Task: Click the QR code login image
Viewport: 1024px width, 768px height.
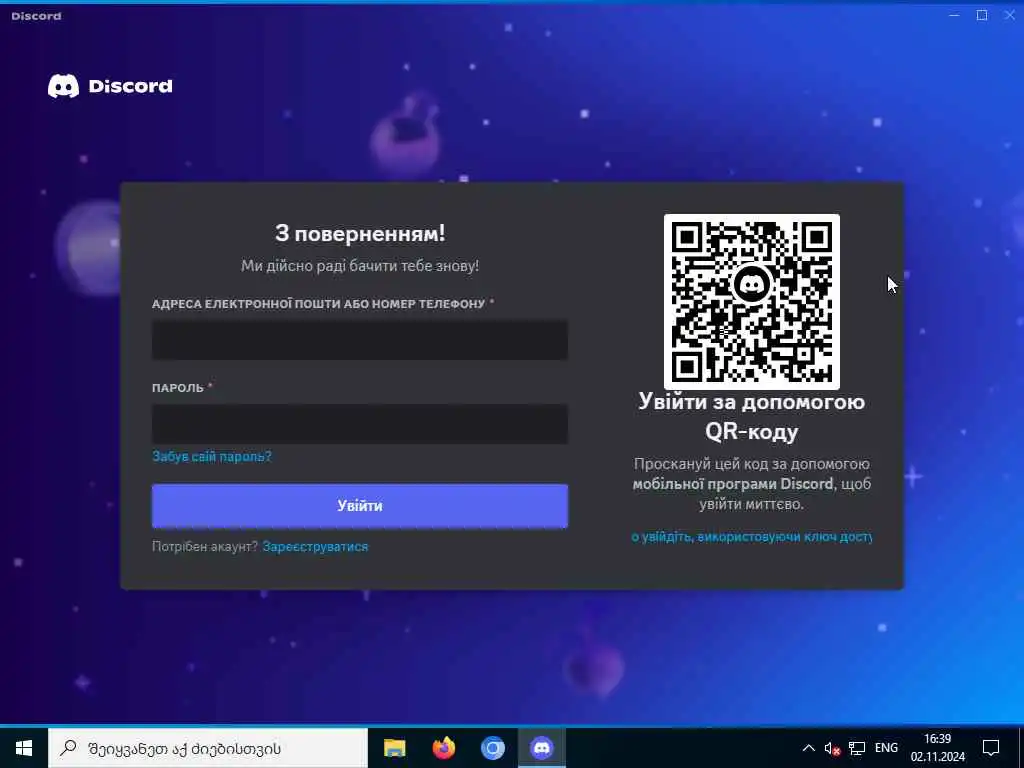Action: coord(752,302)
